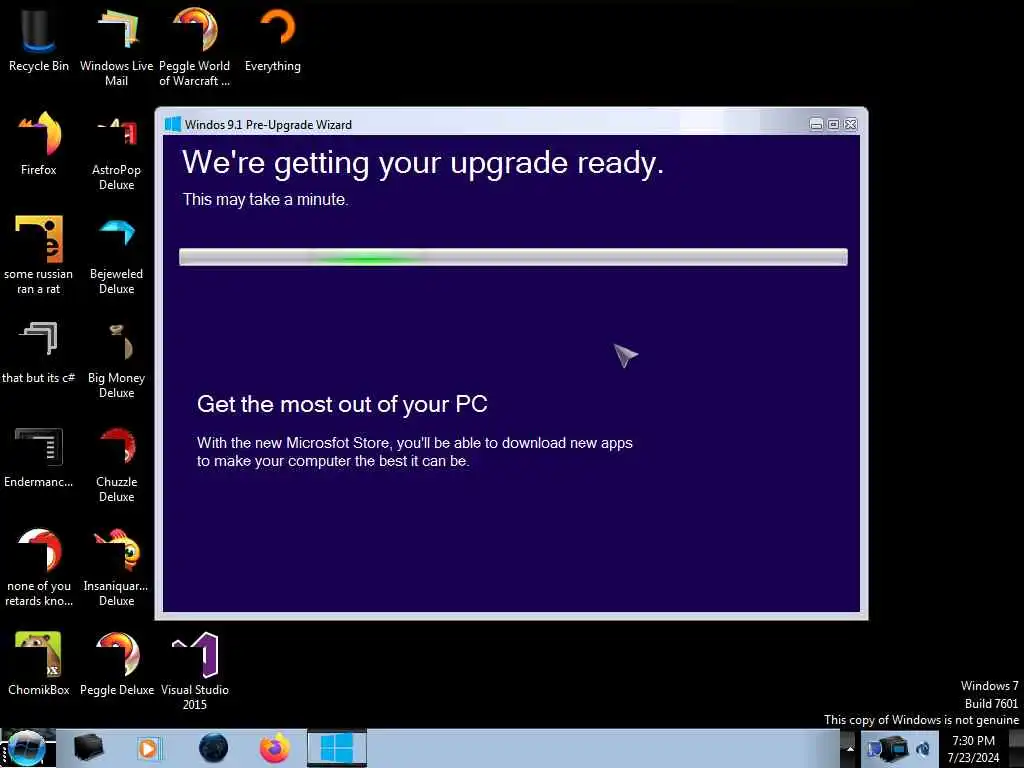The height and width of the screenshot is (768, 1024).
Task: Select the Bejeweled Deluxe shortcut
Action: point(116,255)
